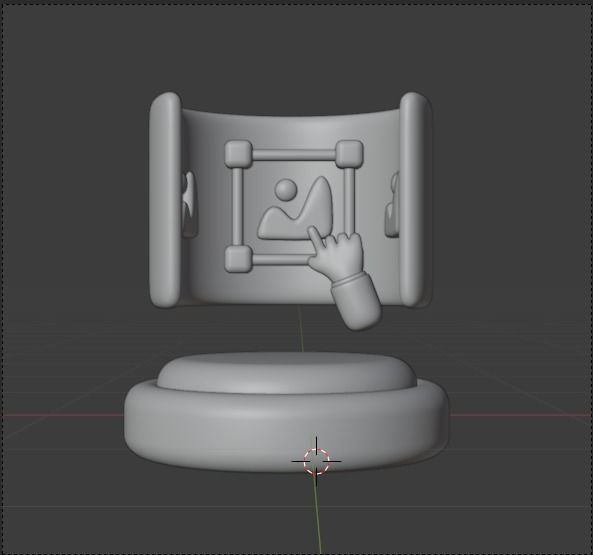Select the top horizontal bar of the frame

point(294,155)
